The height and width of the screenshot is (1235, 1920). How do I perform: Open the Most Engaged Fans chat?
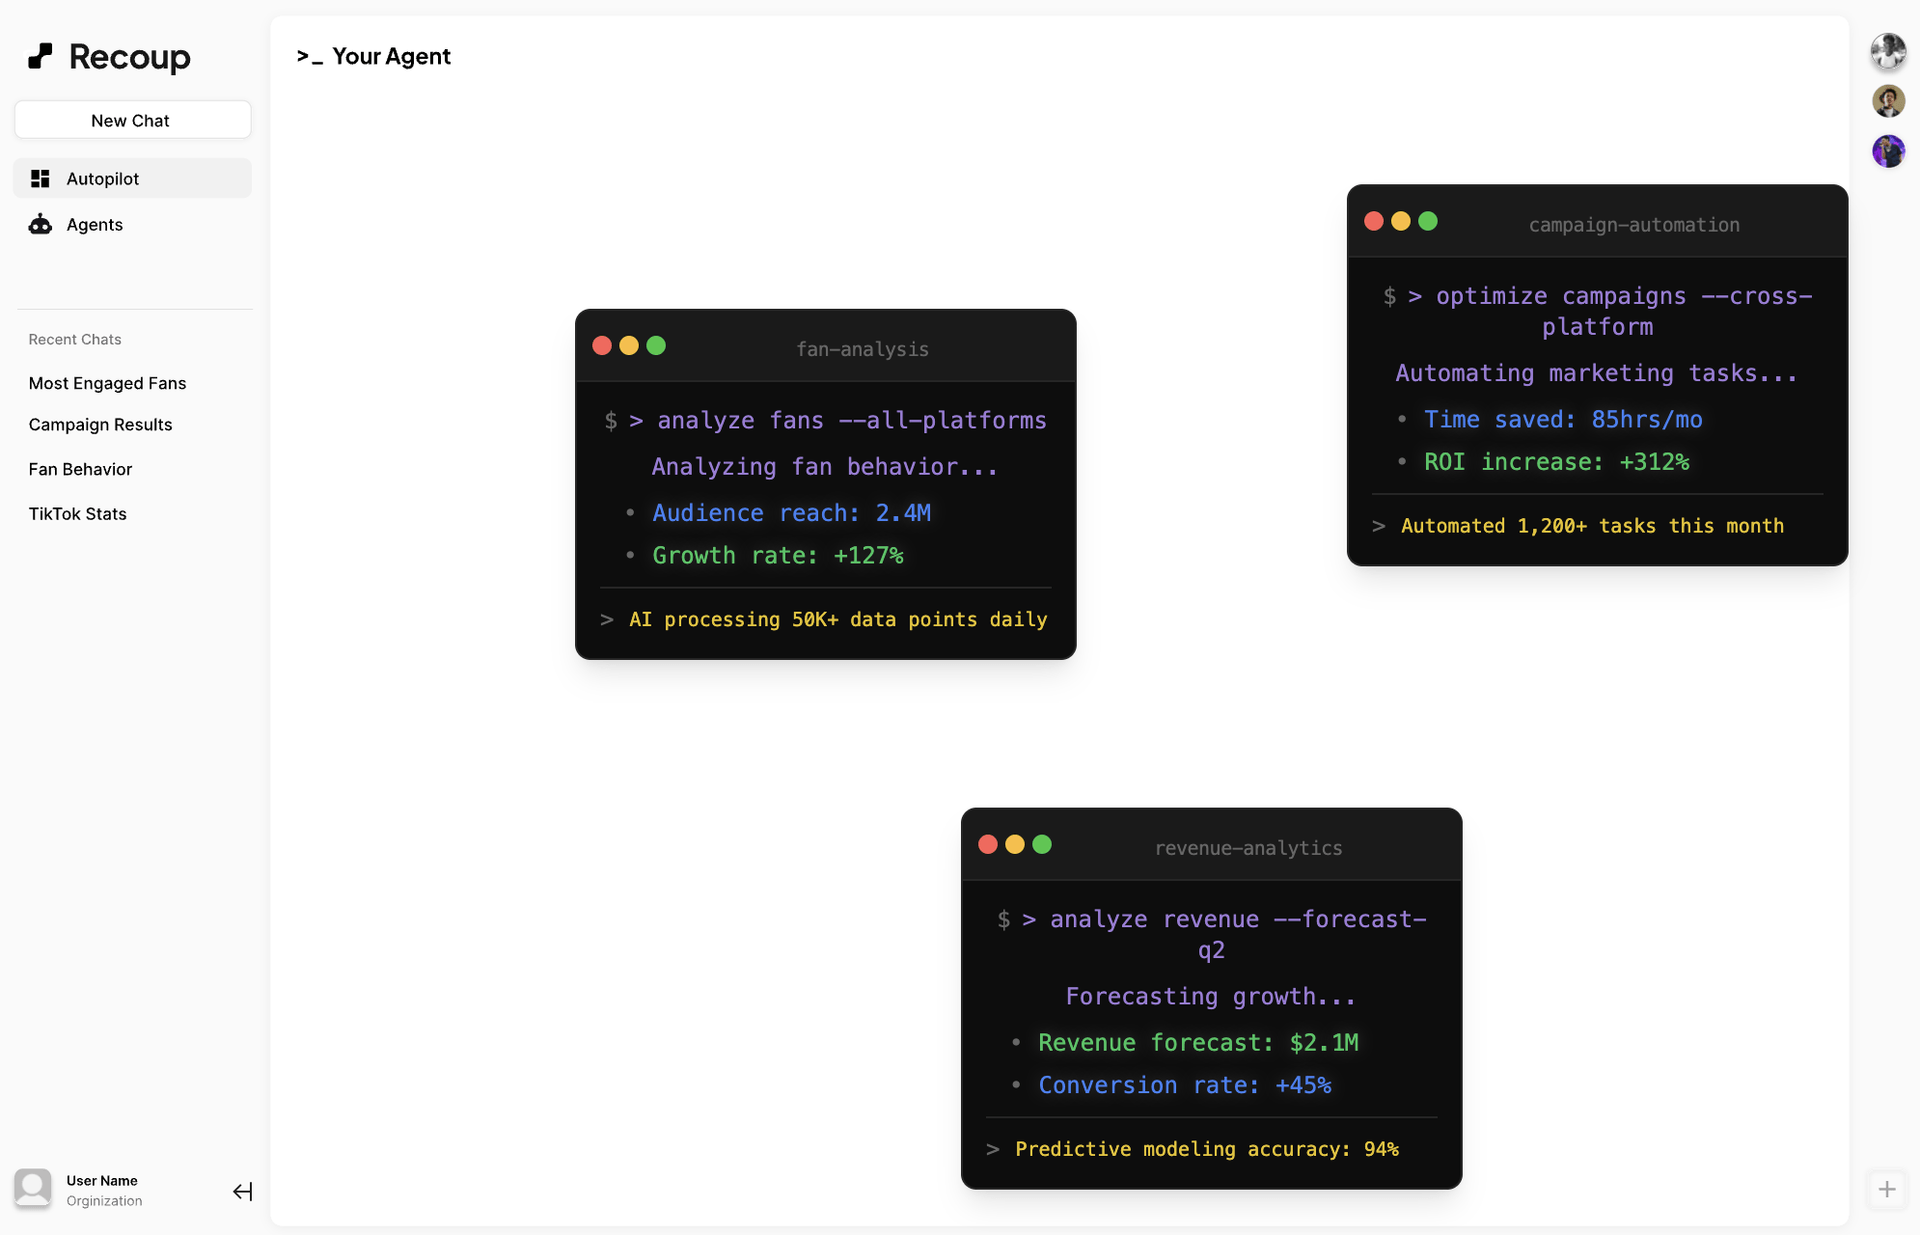coord(107,383)
